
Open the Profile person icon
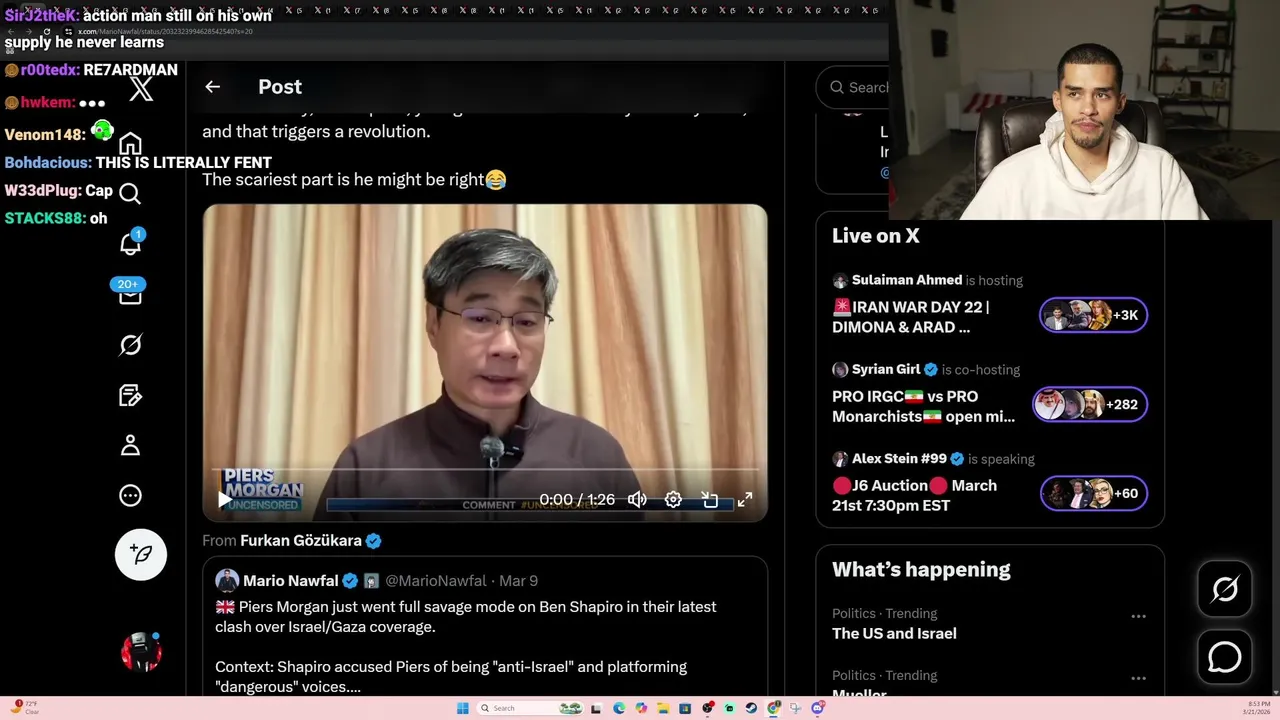tap(130, 445)
